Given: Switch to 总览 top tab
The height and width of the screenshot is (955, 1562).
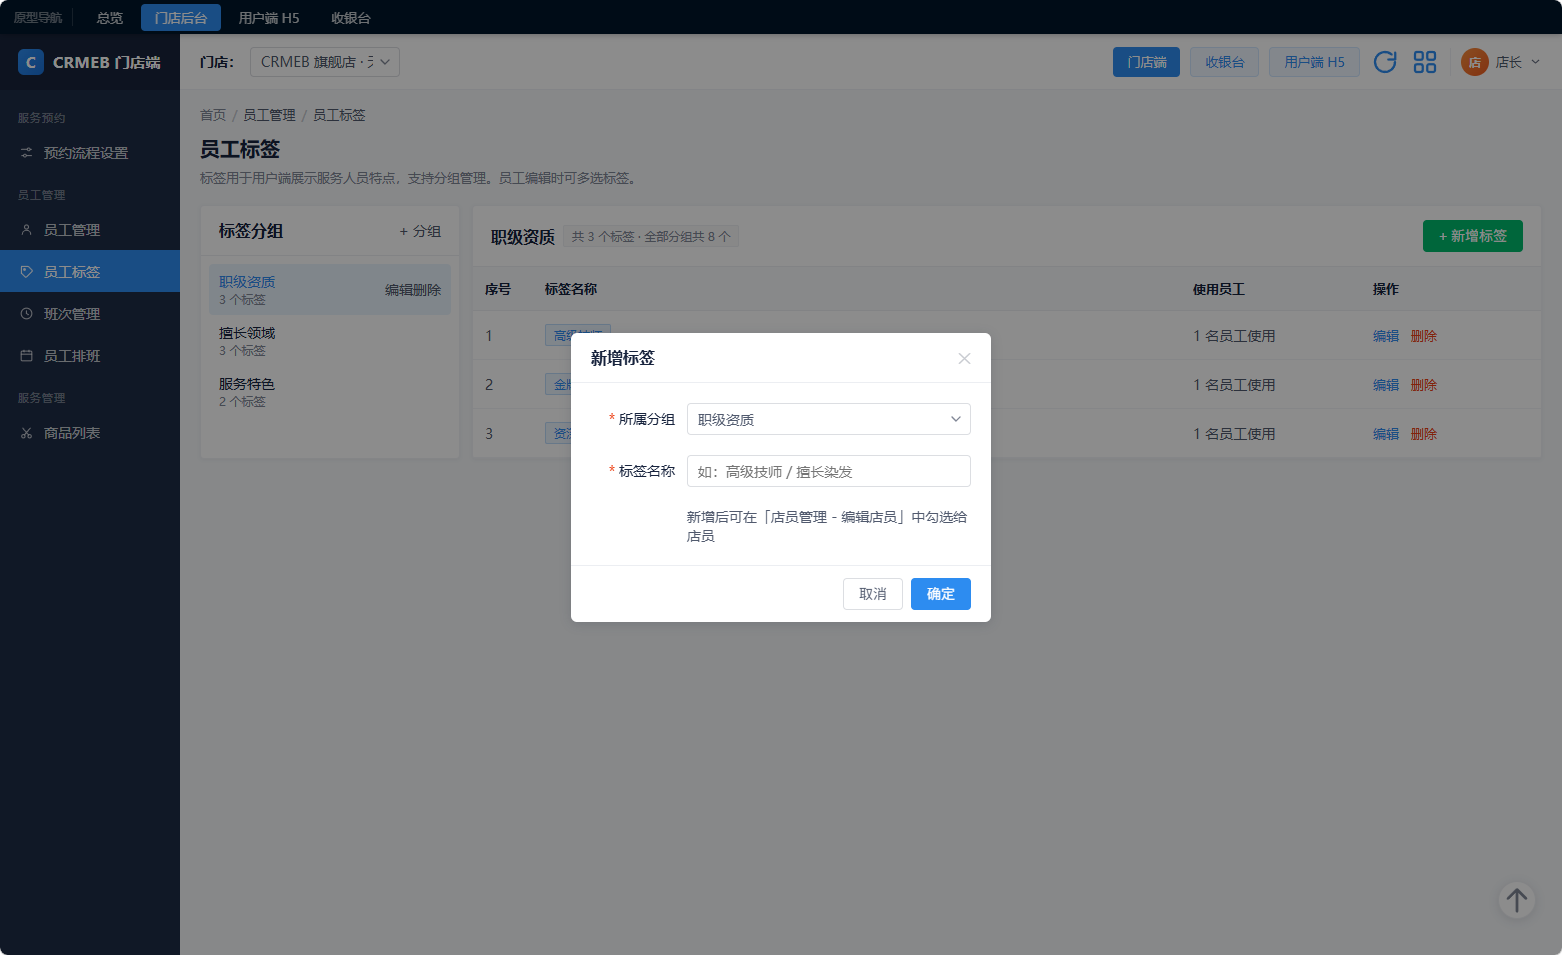Looking at the screenshot, I should click(110, 18).
